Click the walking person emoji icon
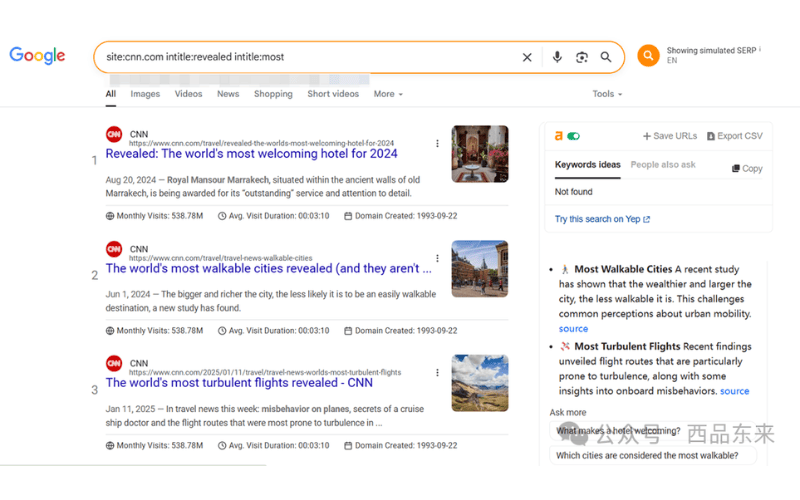The image size is (800, 500). pos(565,269)
